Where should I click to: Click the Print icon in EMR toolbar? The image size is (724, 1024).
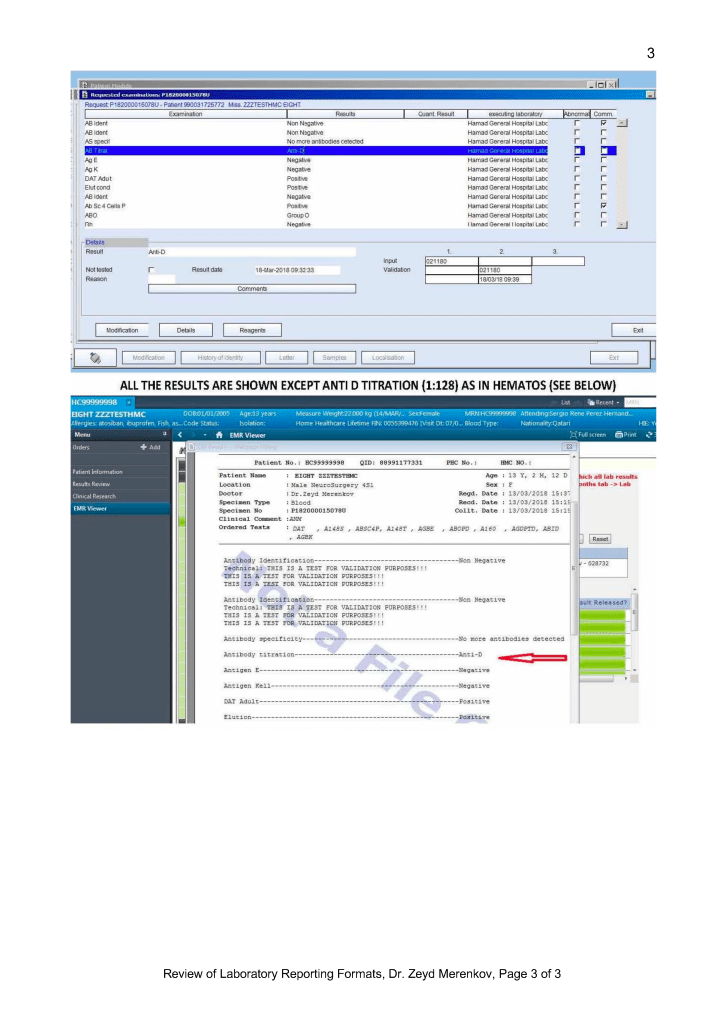(x=627, y=435)
